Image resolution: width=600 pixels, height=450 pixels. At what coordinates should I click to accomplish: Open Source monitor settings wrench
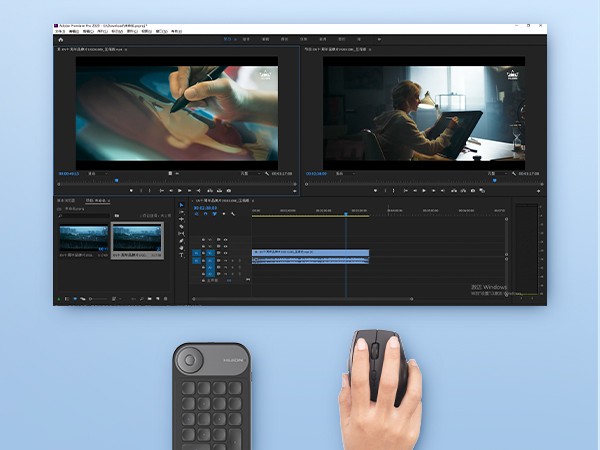click(267, 174)
